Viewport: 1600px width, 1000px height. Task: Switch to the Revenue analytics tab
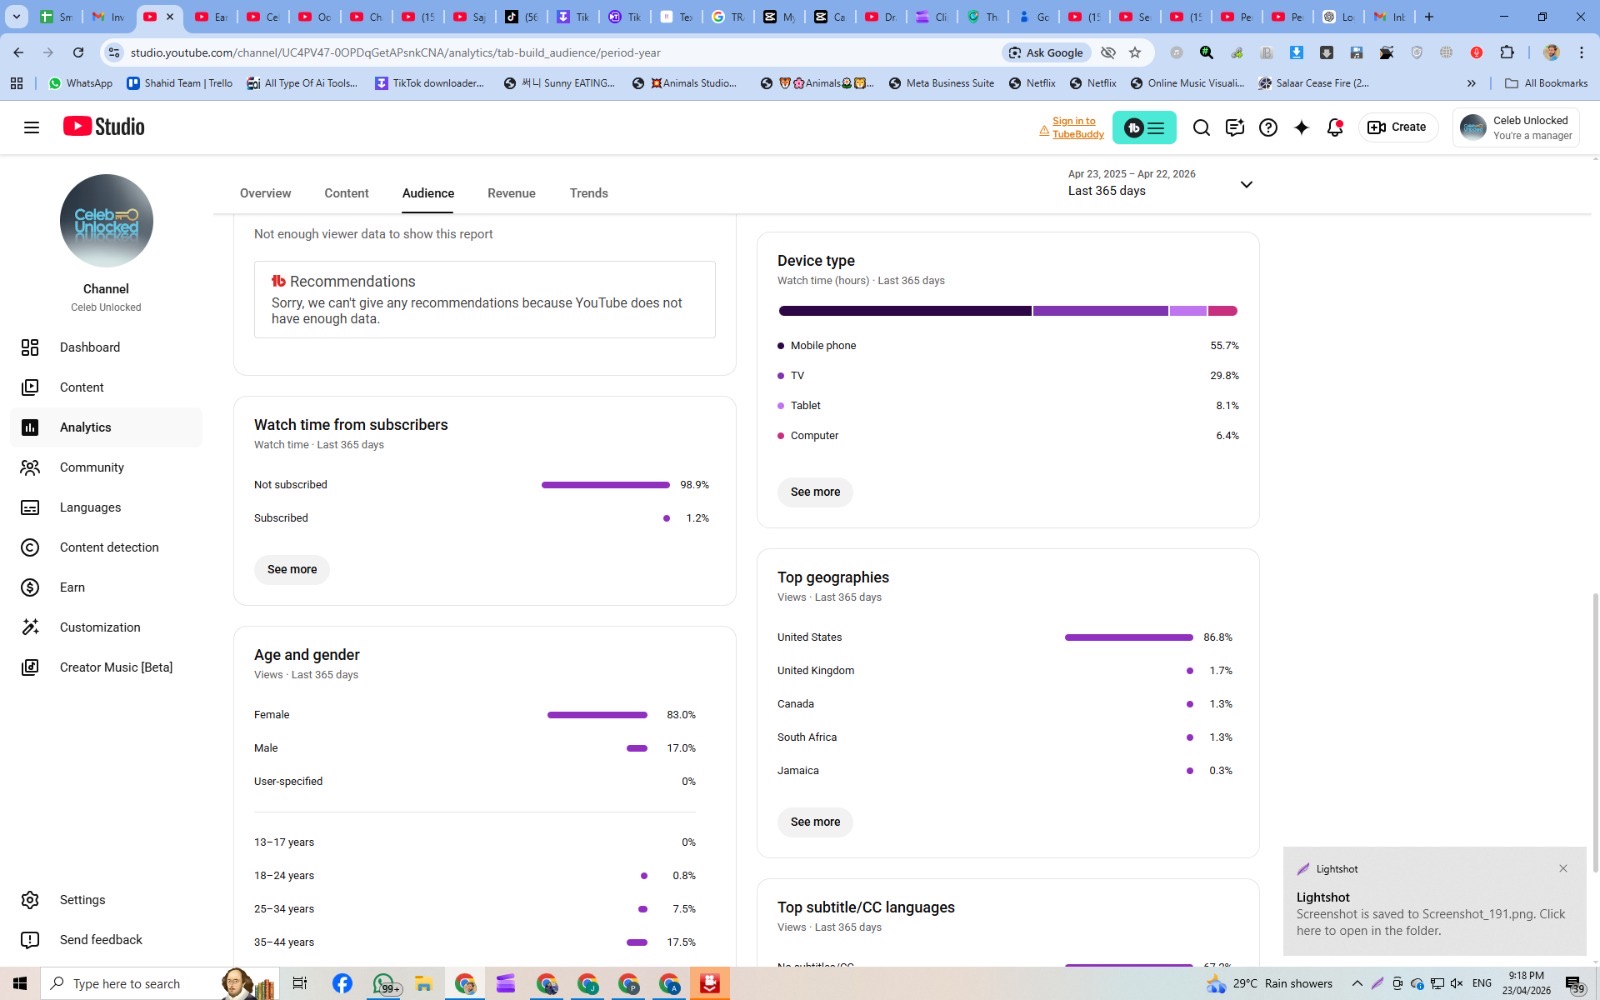(511, 193)
